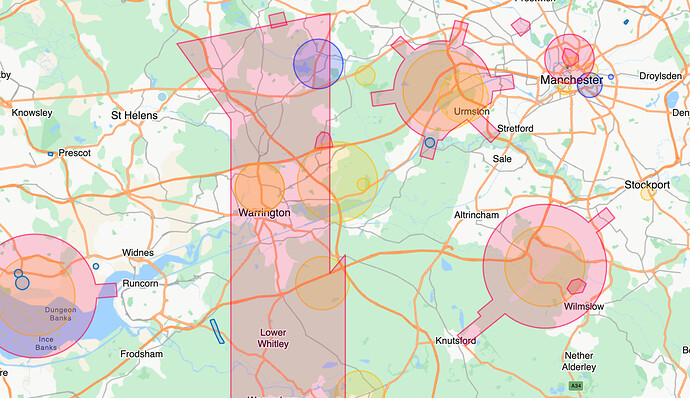This screenshot has height=398, width=690.
Task: Select the yellow circle marker at Stockport
Action: tap(647, 194)
